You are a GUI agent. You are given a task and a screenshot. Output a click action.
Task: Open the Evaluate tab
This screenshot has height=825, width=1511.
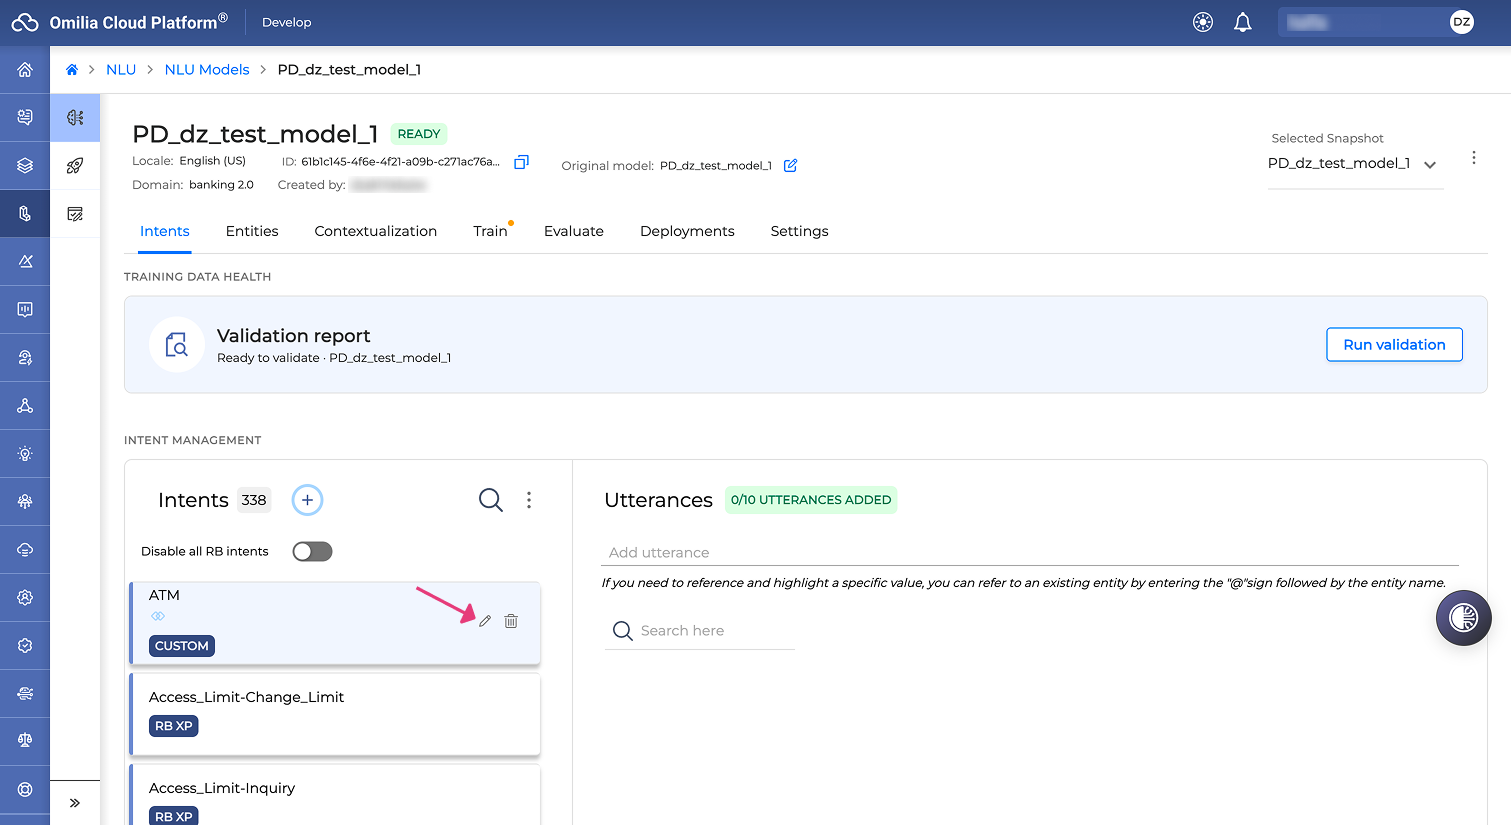[574, 231]
